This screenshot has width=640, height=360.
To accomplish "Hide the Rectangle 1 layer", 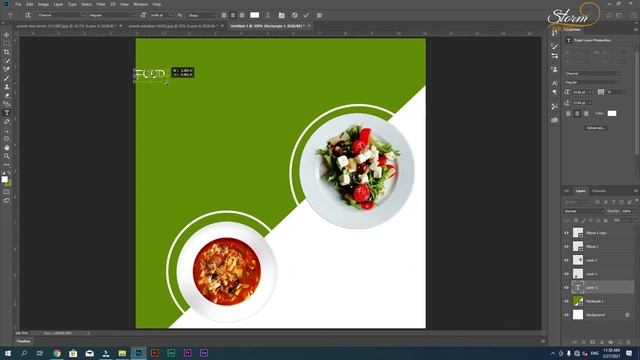I will click(567, 301).
